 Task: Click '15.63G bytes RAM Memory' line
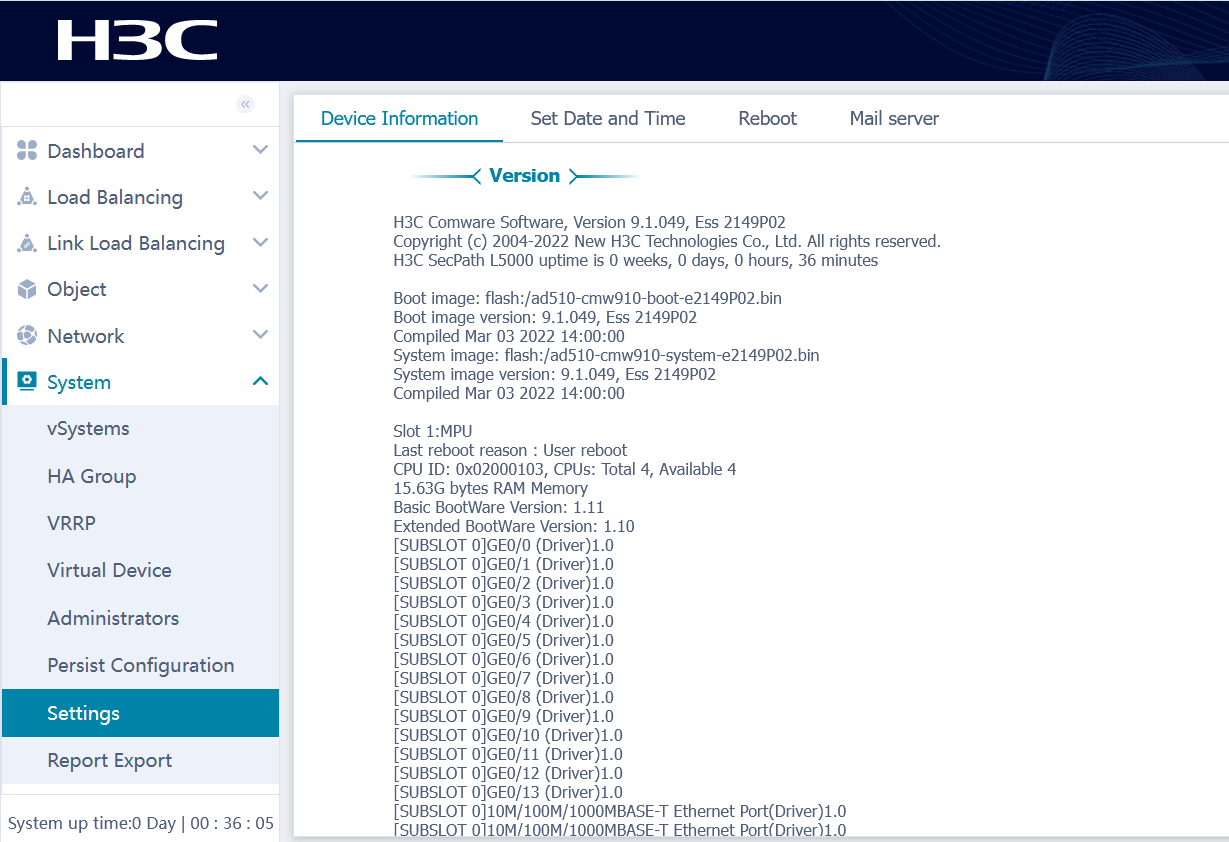pyautogui.click(x=491, y=488)
